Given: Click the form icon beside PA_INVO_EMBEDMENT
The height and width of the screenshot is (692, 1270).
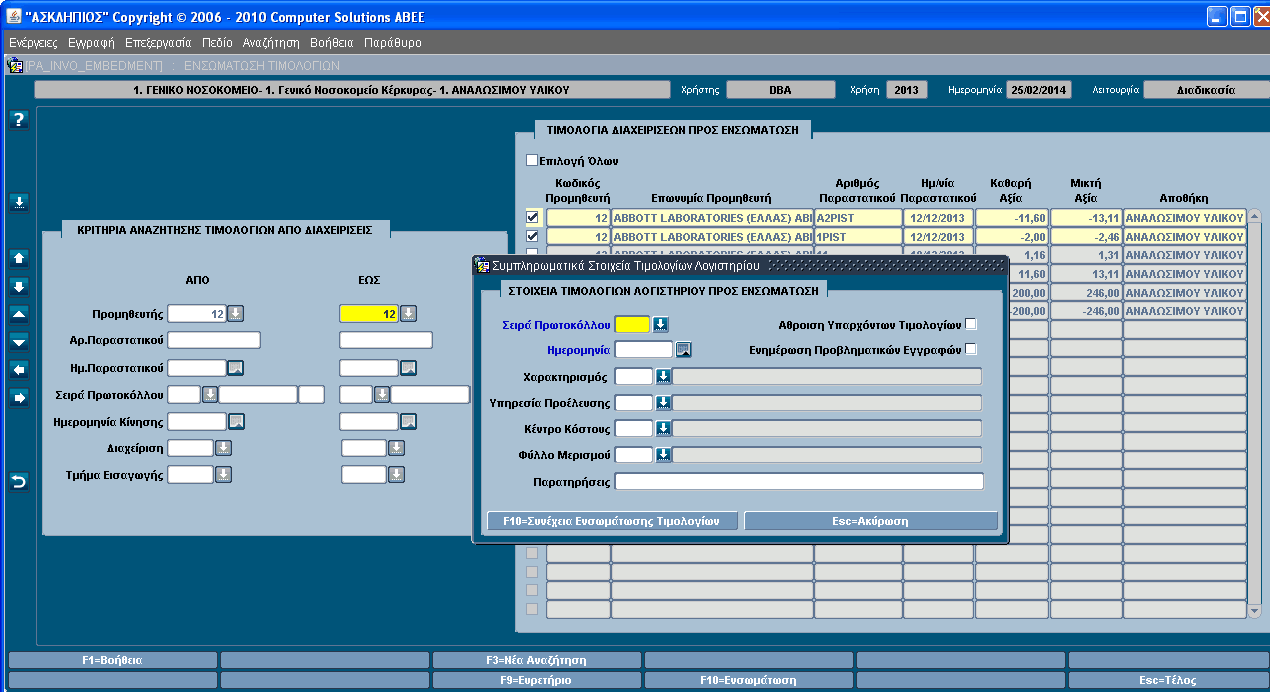Looking at the screenshot, I should (x=15, y=66).
